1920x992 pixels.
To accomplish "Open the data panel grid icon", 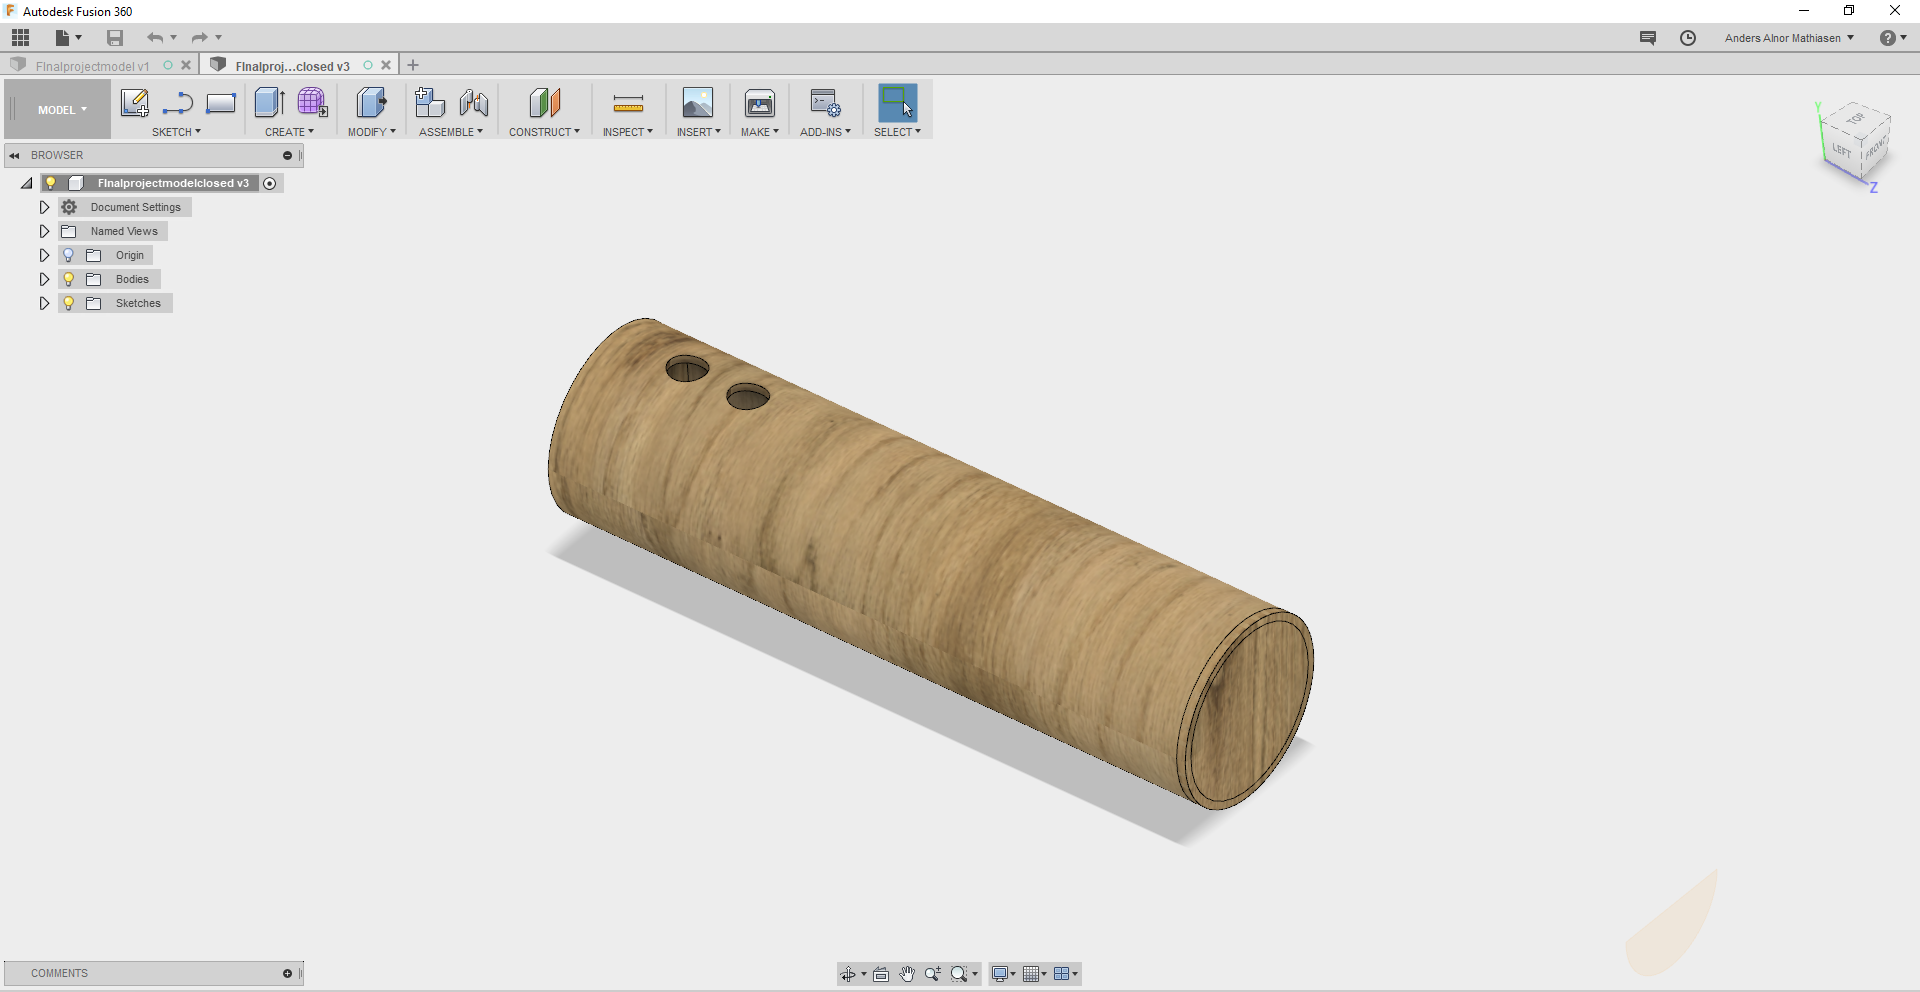I will point(21,38).
